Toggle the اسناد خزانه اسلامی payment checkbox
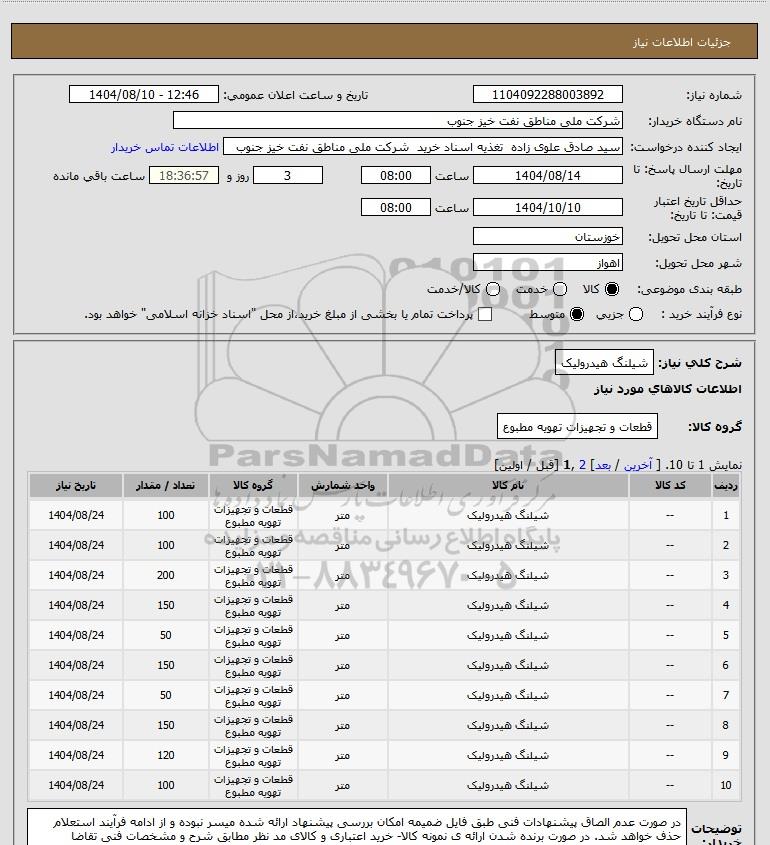 click(485, 314)
